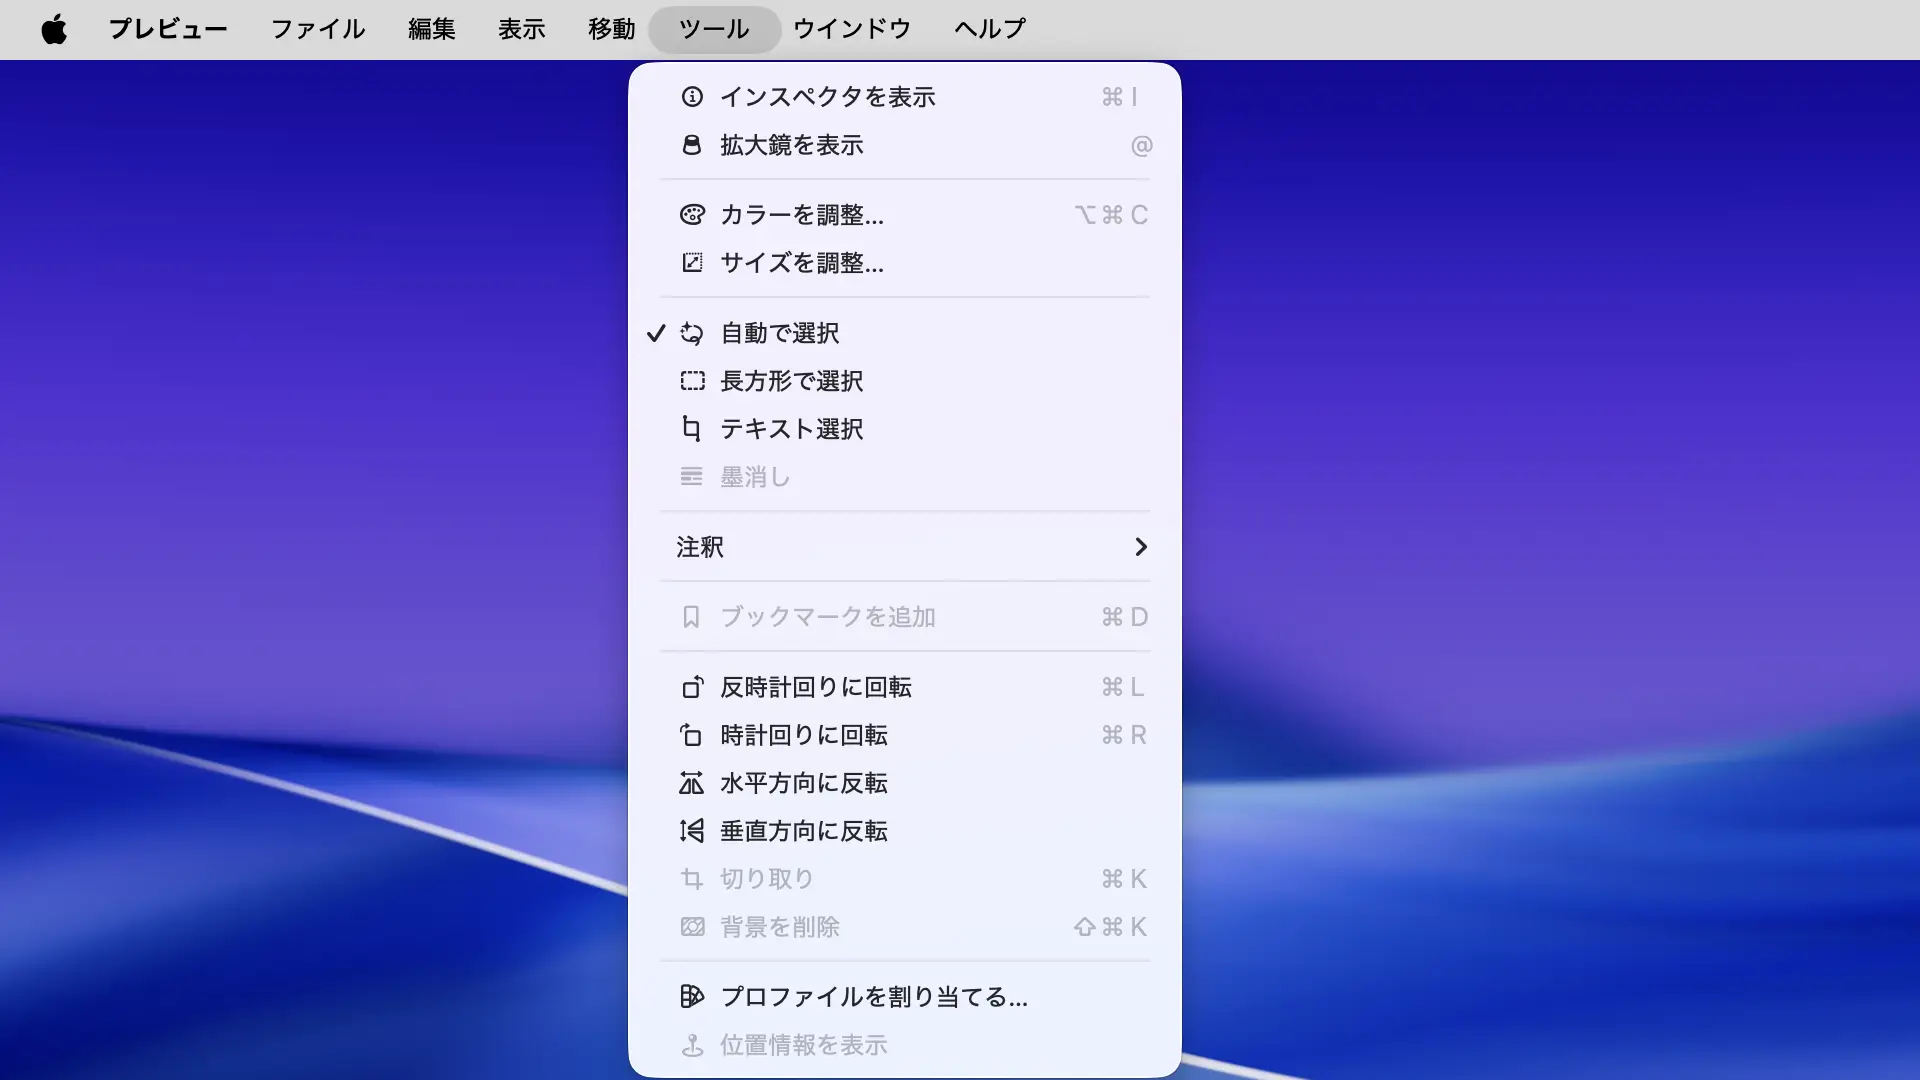This screenshot has width=1920, height=1080.
Task: Click the horizontal flip icon
Action: pos(692,783)
